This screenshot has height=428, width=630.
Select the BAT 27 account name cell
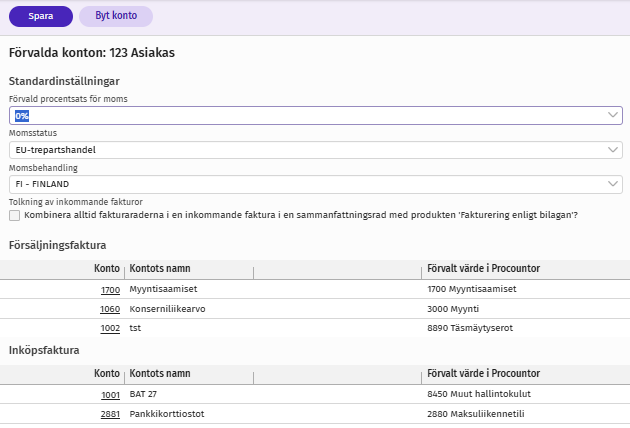[143, 394]
